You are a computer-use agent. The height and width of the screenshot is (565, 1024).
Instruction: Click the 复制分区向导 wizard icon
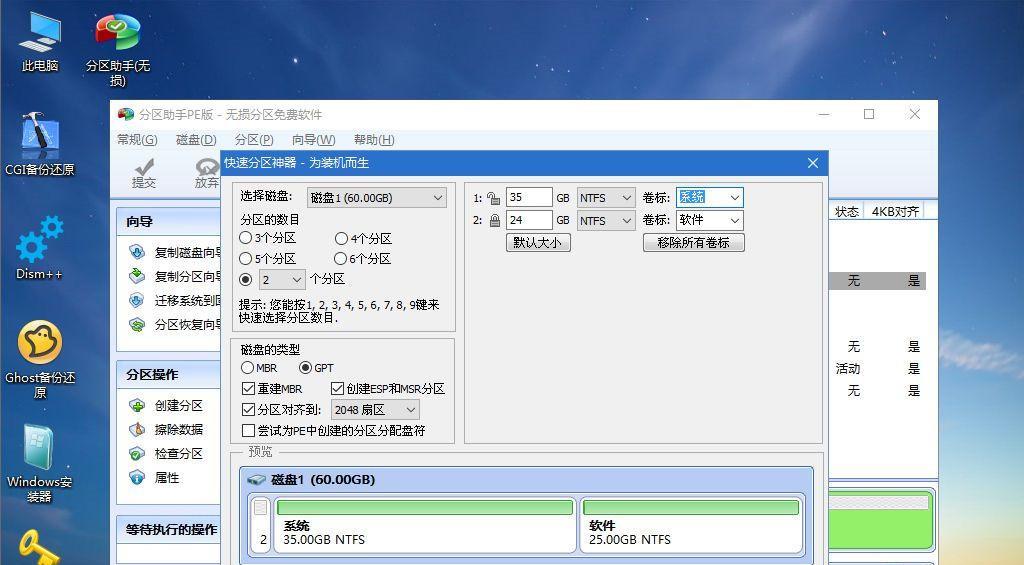[x=136, y=276]
